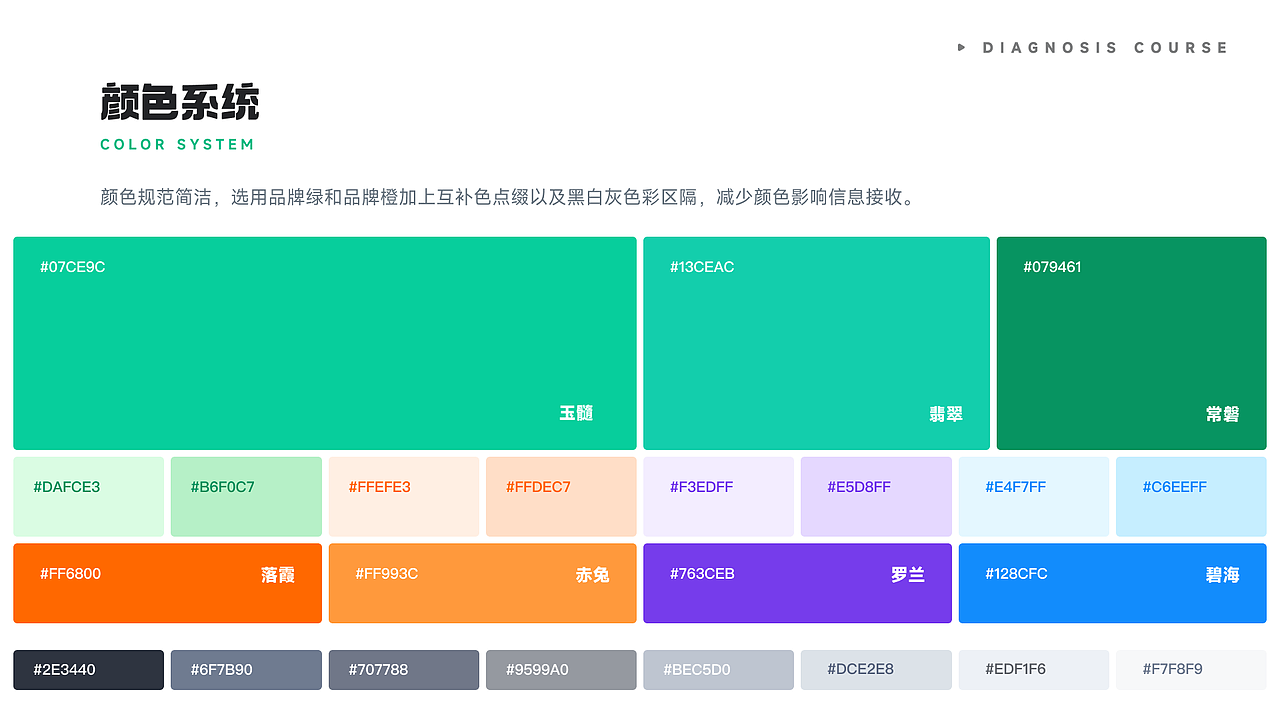Pick the #C6EEFF light blue swatch
The width and height of the screenshot is (1280, 720).
click(1191, 497)
